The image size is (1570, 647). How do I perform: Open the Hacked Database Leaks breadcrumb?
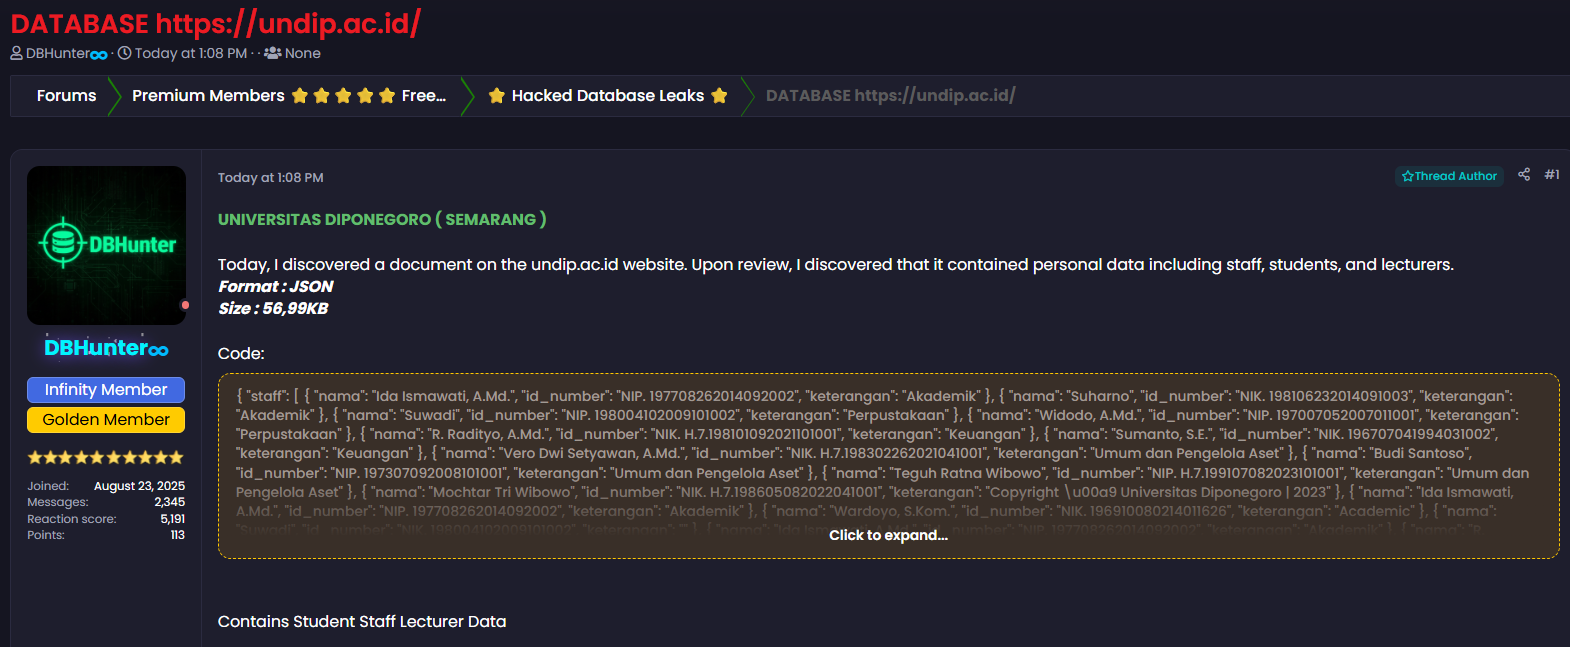pyautogui.click(x=608, y=96)
